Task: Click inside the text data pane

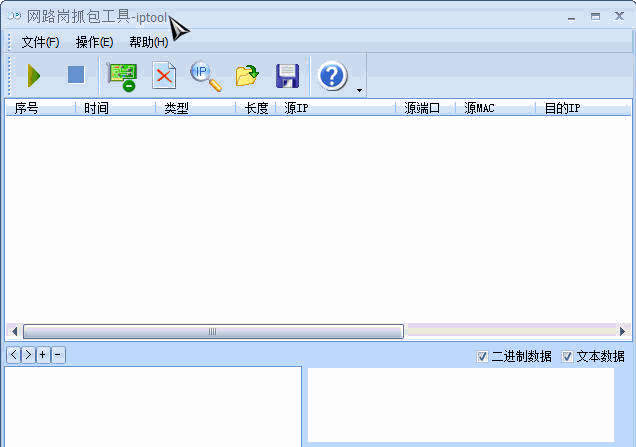Action: point(461,405)
